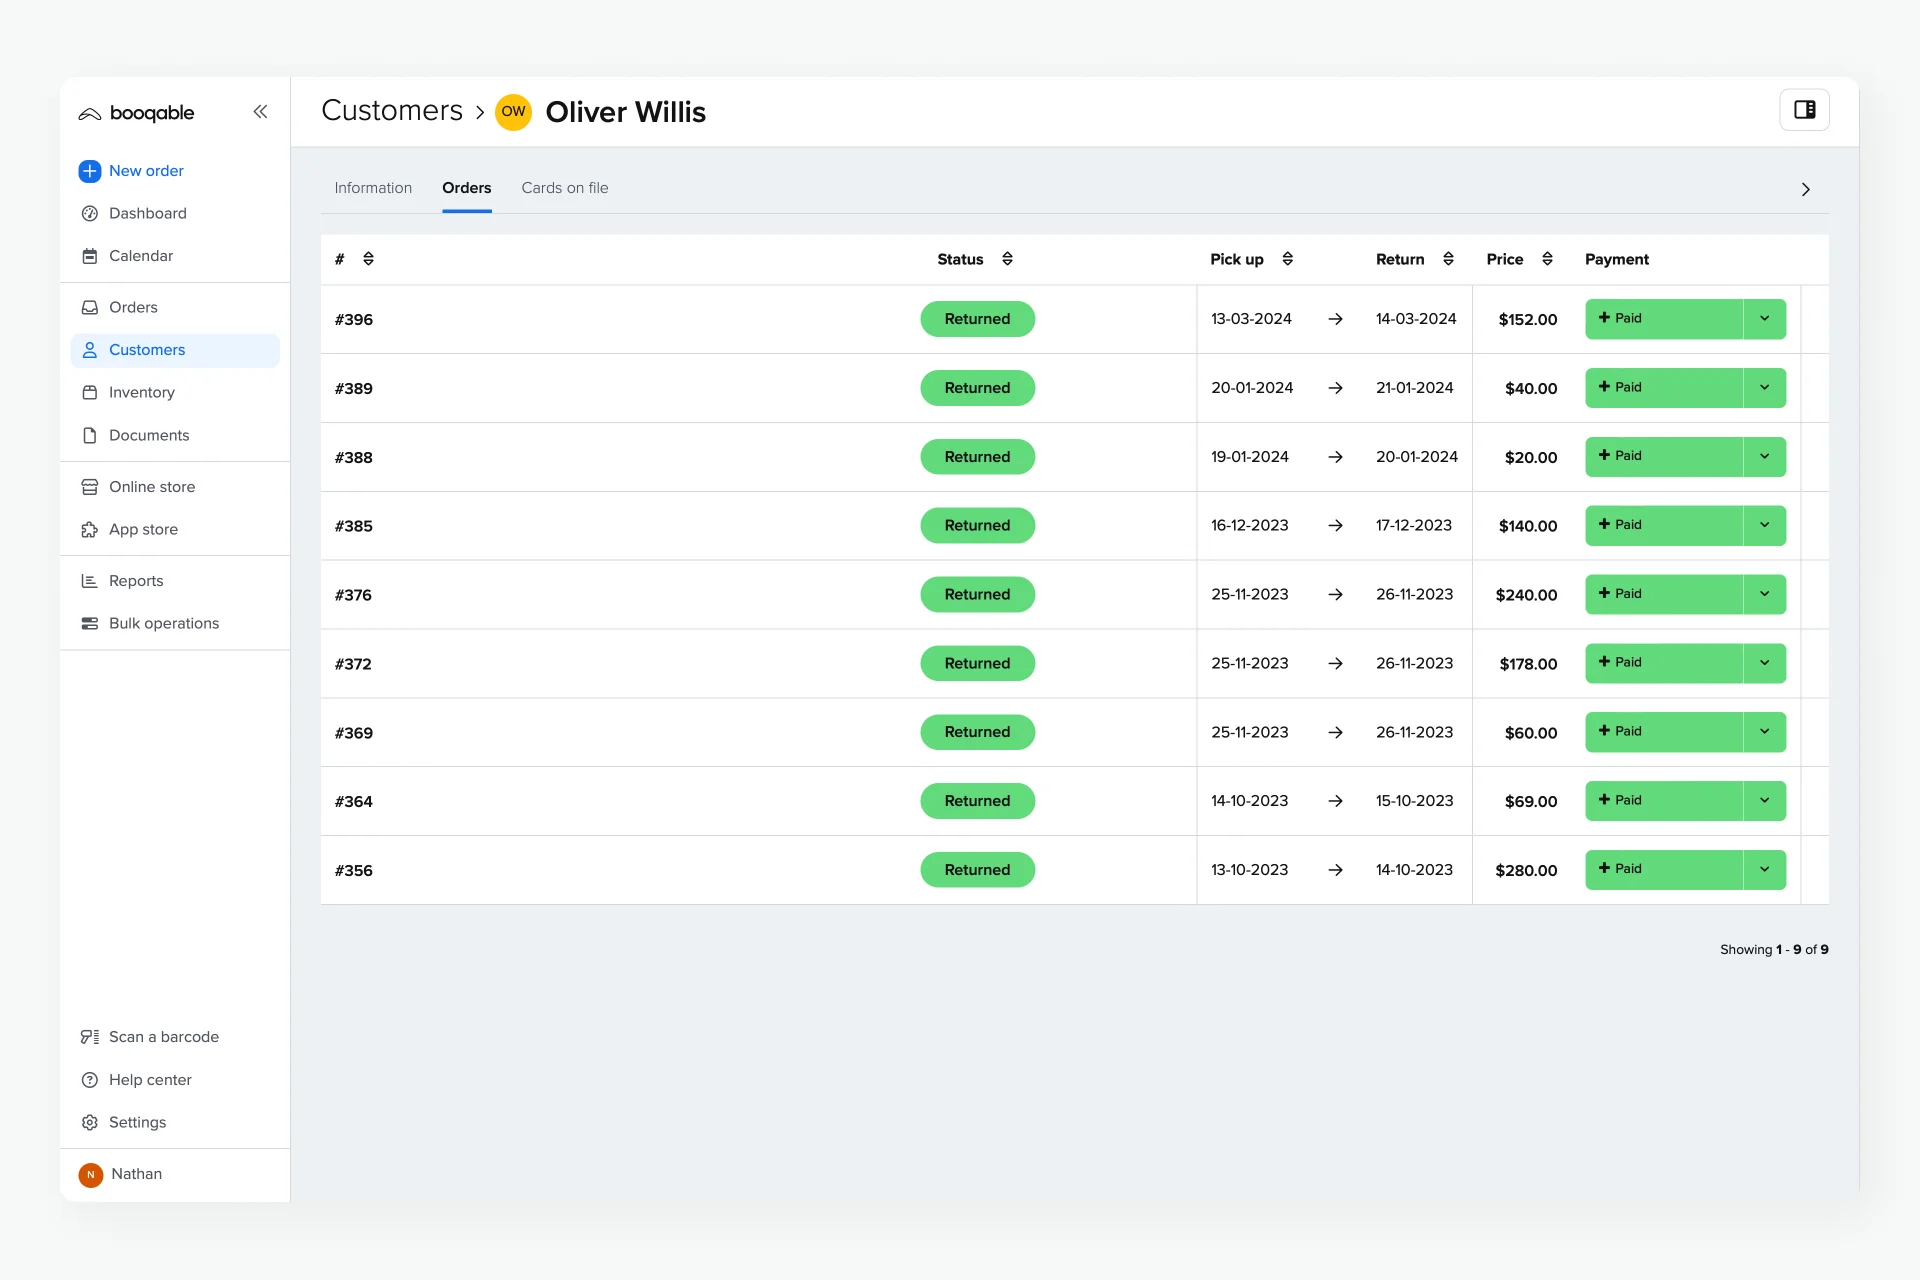Expand order #356 payment dropdown
Screen dimensions: 1920x1280
1766,869
